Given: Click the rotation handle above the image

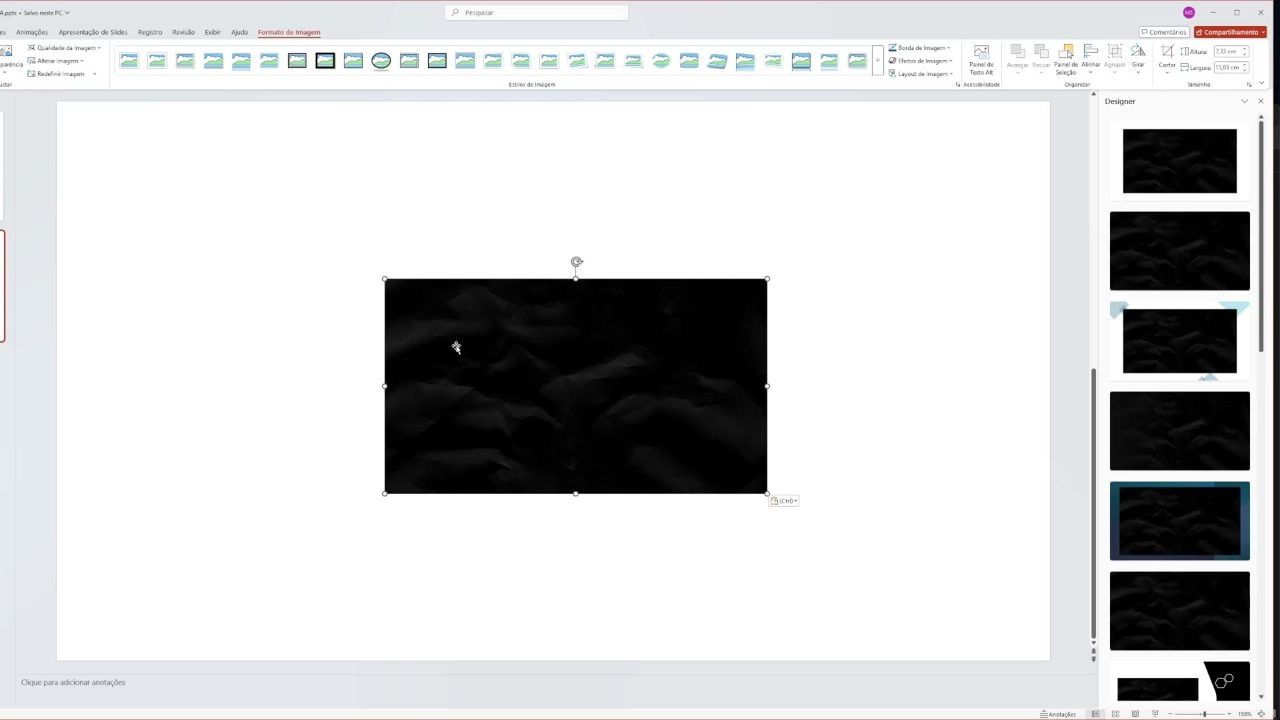Looking at the screenshot, I should (577, 262).
